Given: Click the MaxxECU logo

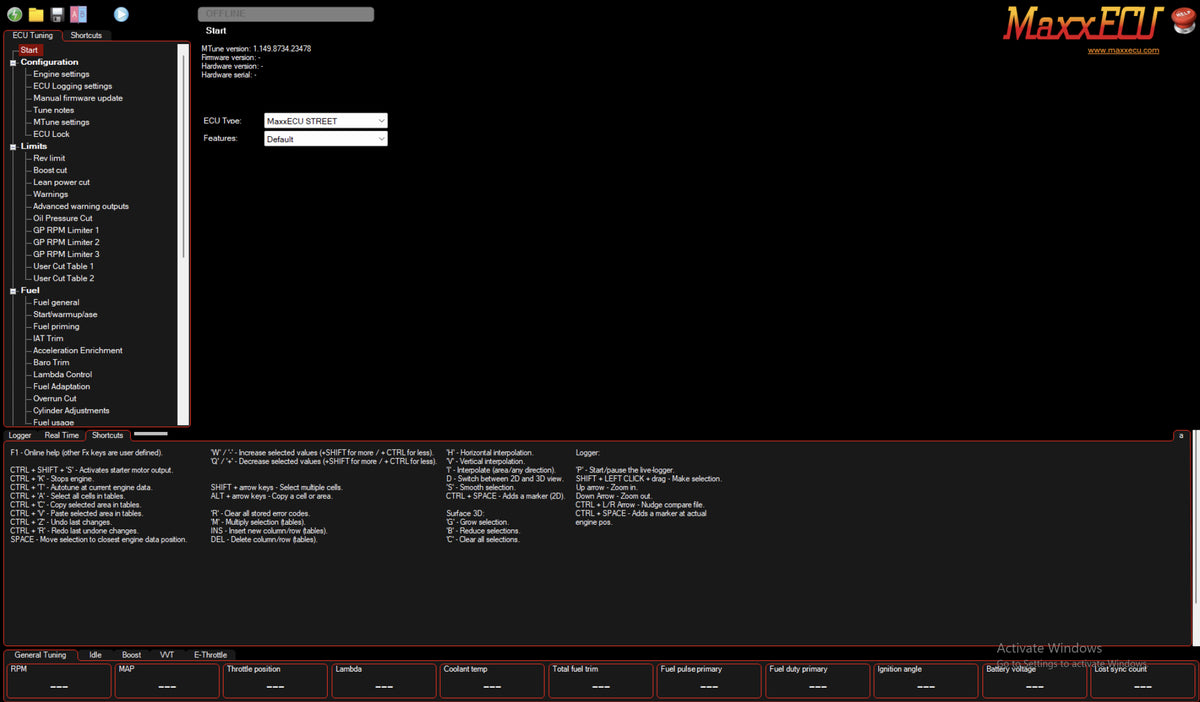Looking at the screenshot, I should pos(1083,23).
